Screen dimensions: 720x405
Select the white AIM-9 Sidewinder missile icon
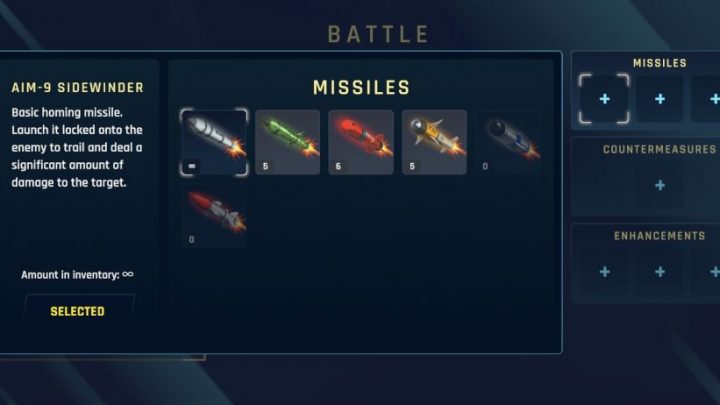click(214, 142)
